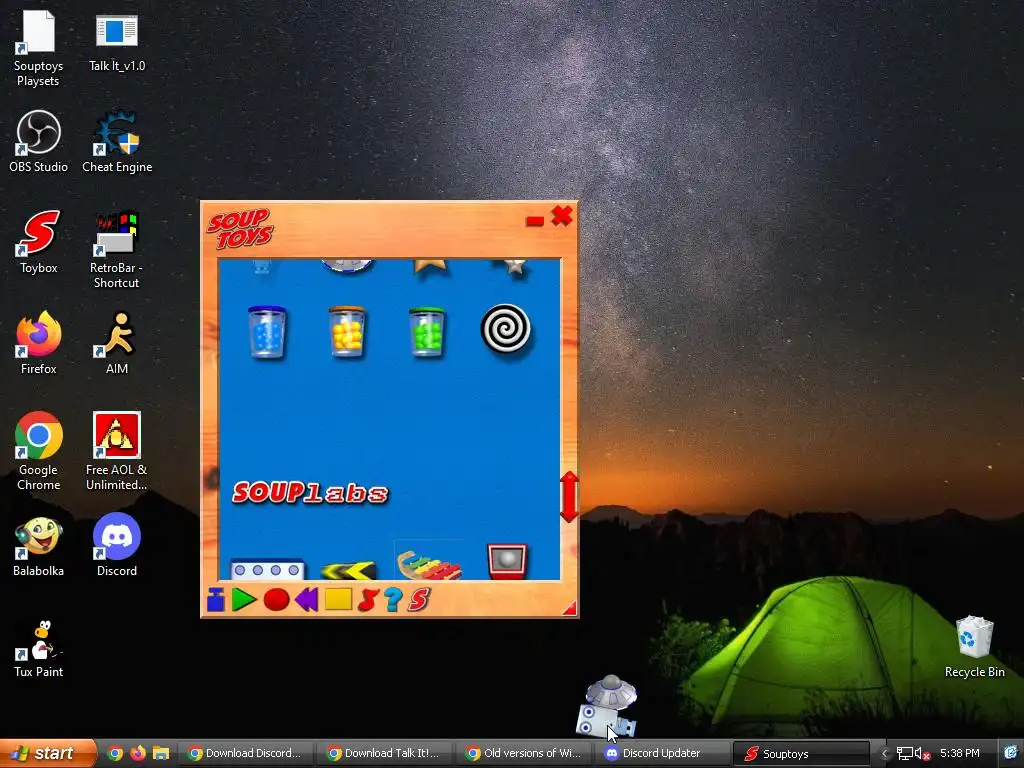Launch OBS Studio from desktop
The width and height of the screenshot is (1024, 768).
pos(38,142)
